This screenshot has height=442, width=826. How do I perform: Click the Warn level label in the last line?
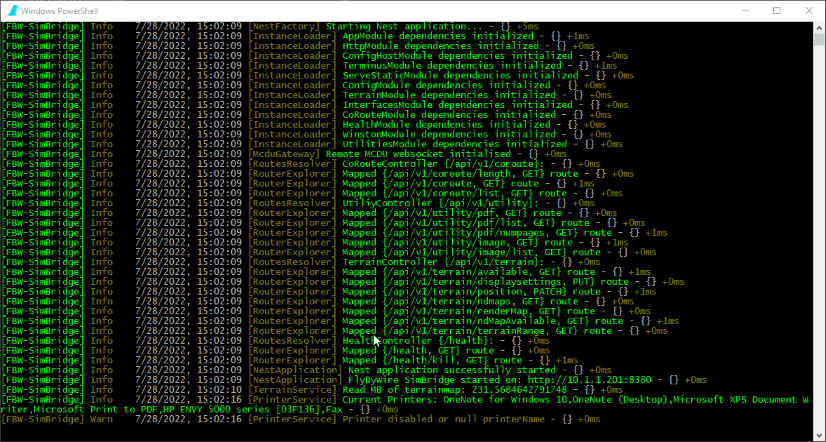point(101,419)
